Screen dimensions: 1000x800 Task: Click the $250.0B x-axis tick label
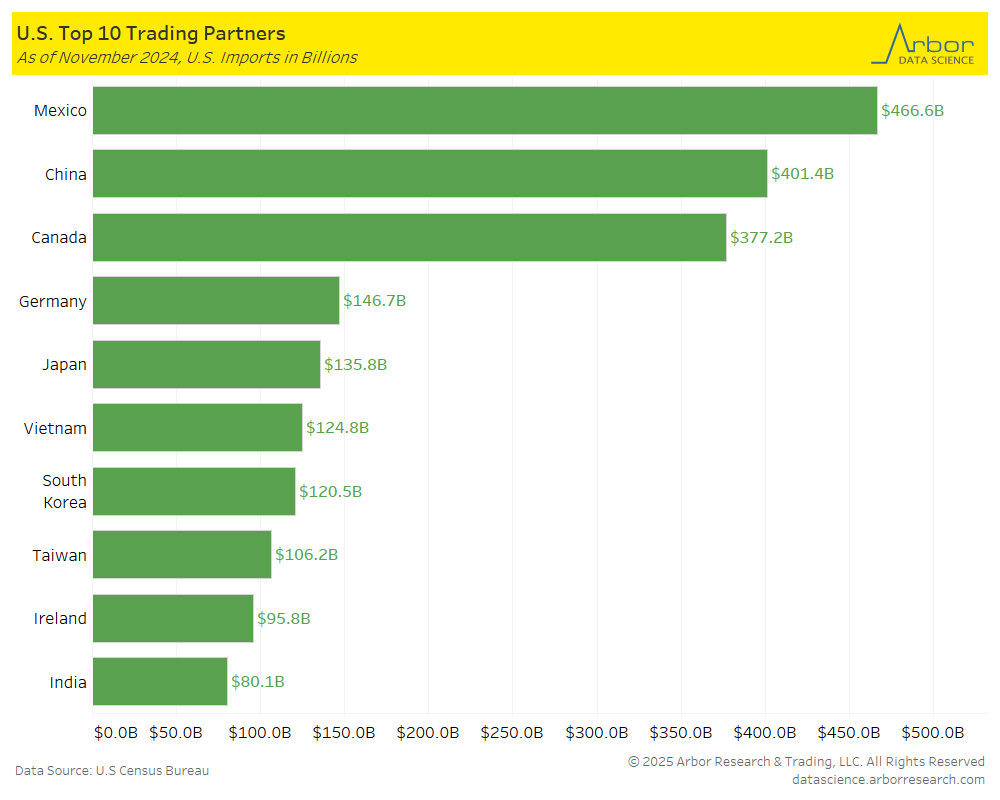511,733
